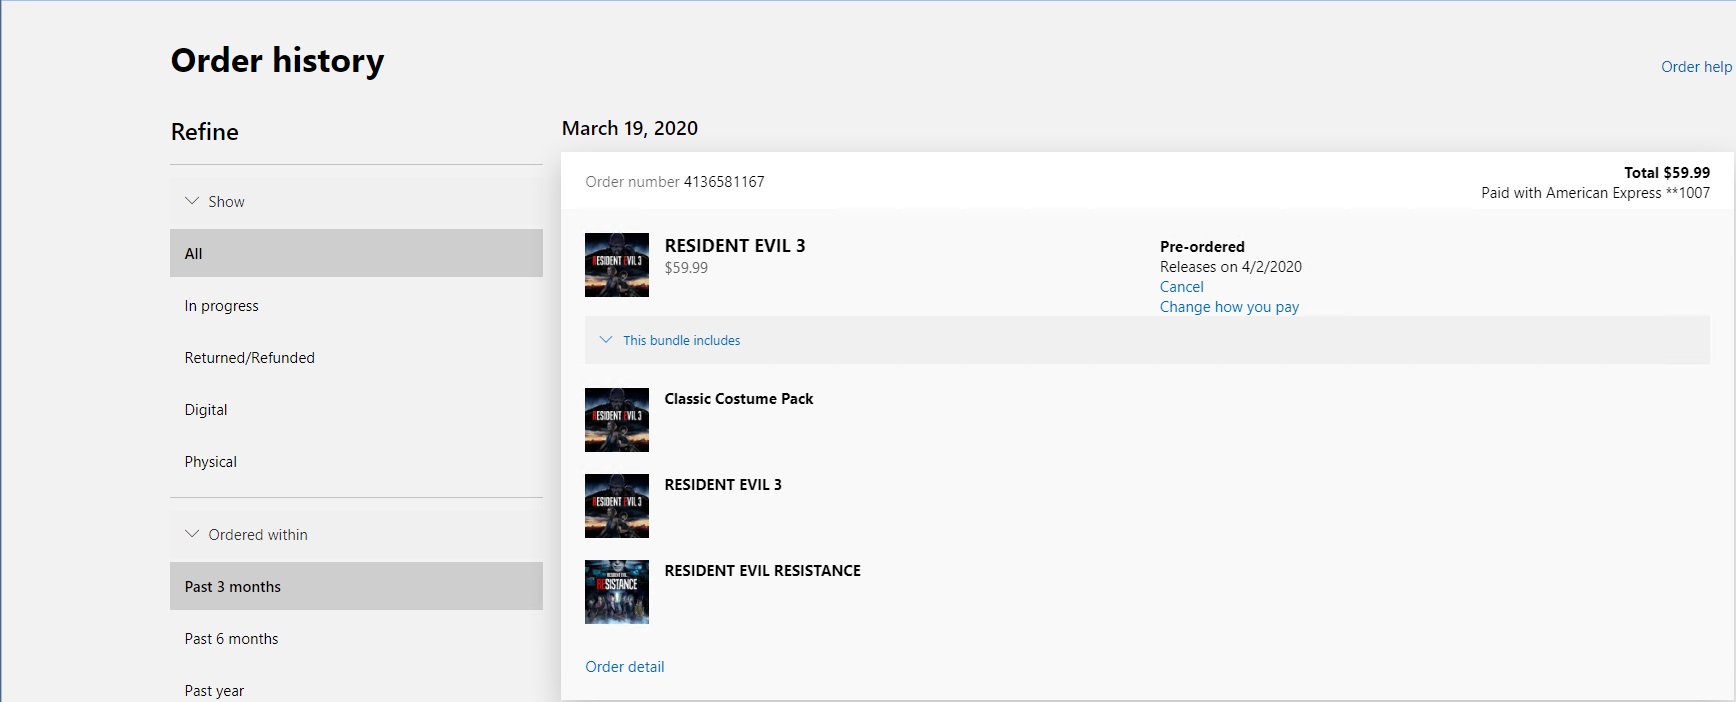This screenshot has height=702, width=1736.
Task: Filter orders by In progress
Action: click(x=221, y=306)
